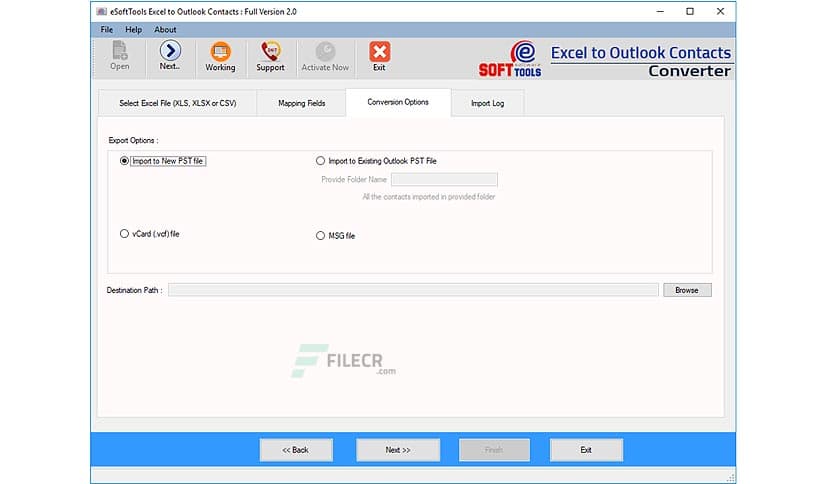The image size is (836, 484).
Task: Open the File menu
Action: (x=107, y=30)
